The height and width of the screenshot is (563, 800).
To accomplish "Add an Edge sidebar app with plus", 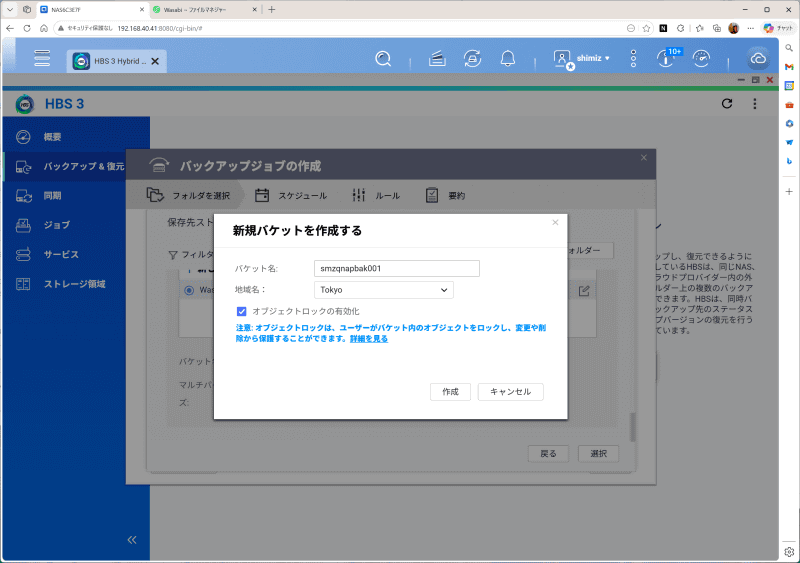I will pos(789,191).
